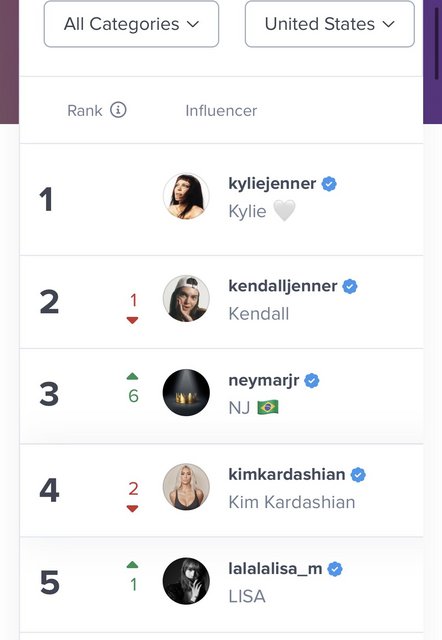Screen dimensions: 442x640
Task: Click the verified badge beside lalalalisa_m
Action: tap(335, 569)
